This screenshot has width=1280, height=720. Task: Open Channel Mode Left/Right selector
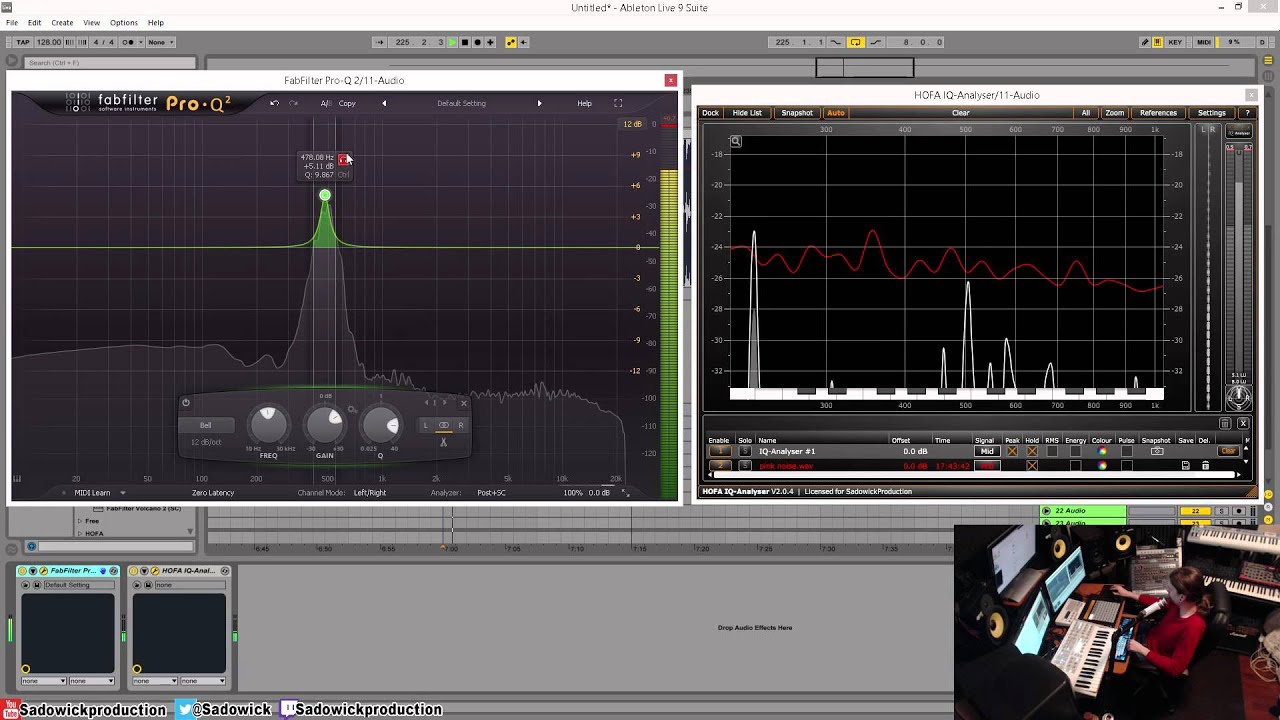click(369, 493)
